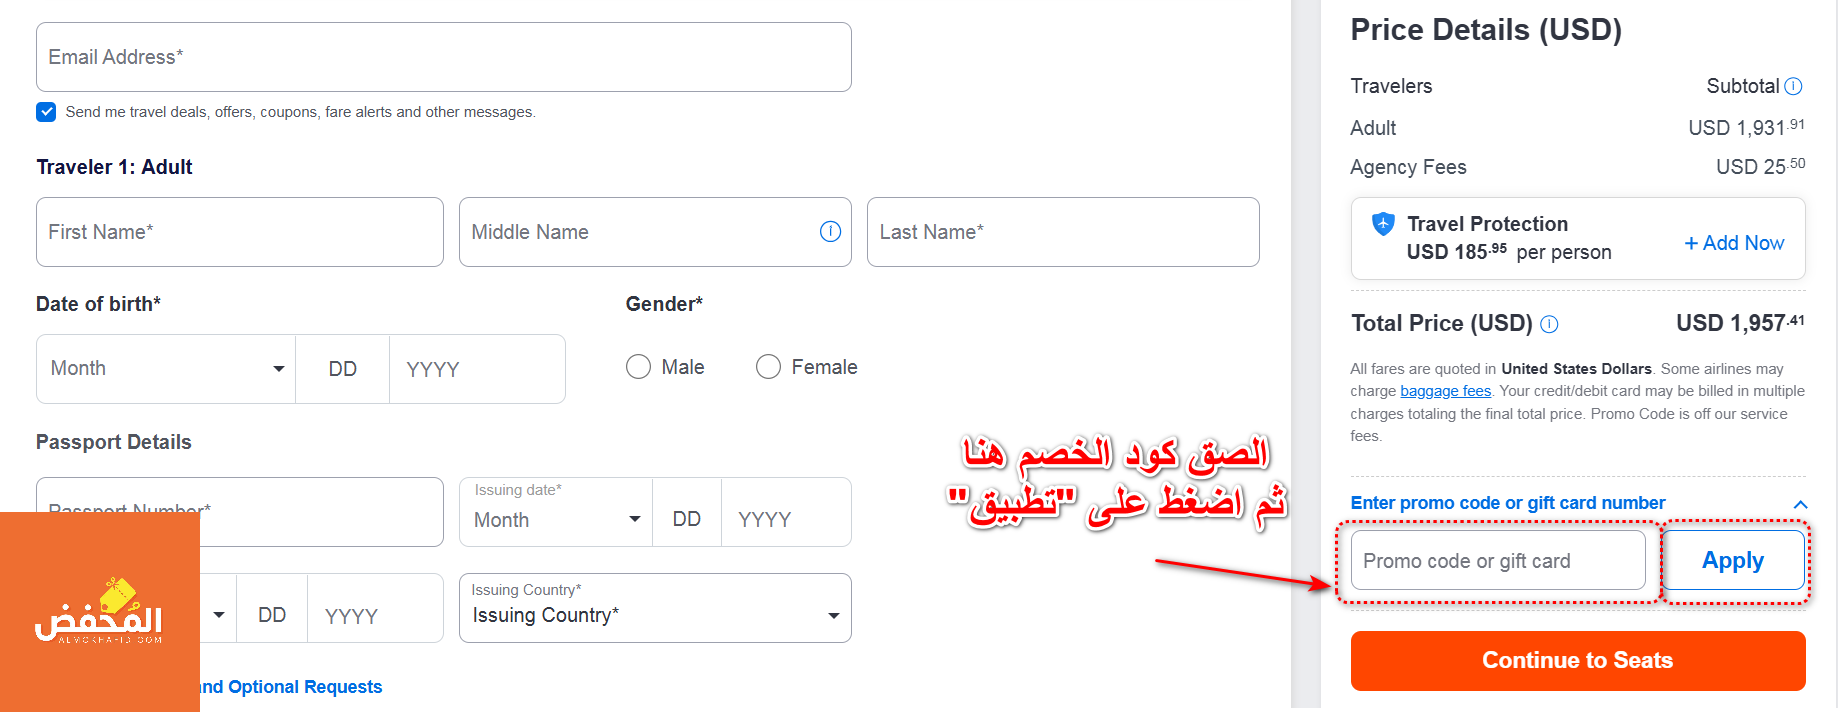Collapse the promo code section chevron

[x=1800, y=504]
